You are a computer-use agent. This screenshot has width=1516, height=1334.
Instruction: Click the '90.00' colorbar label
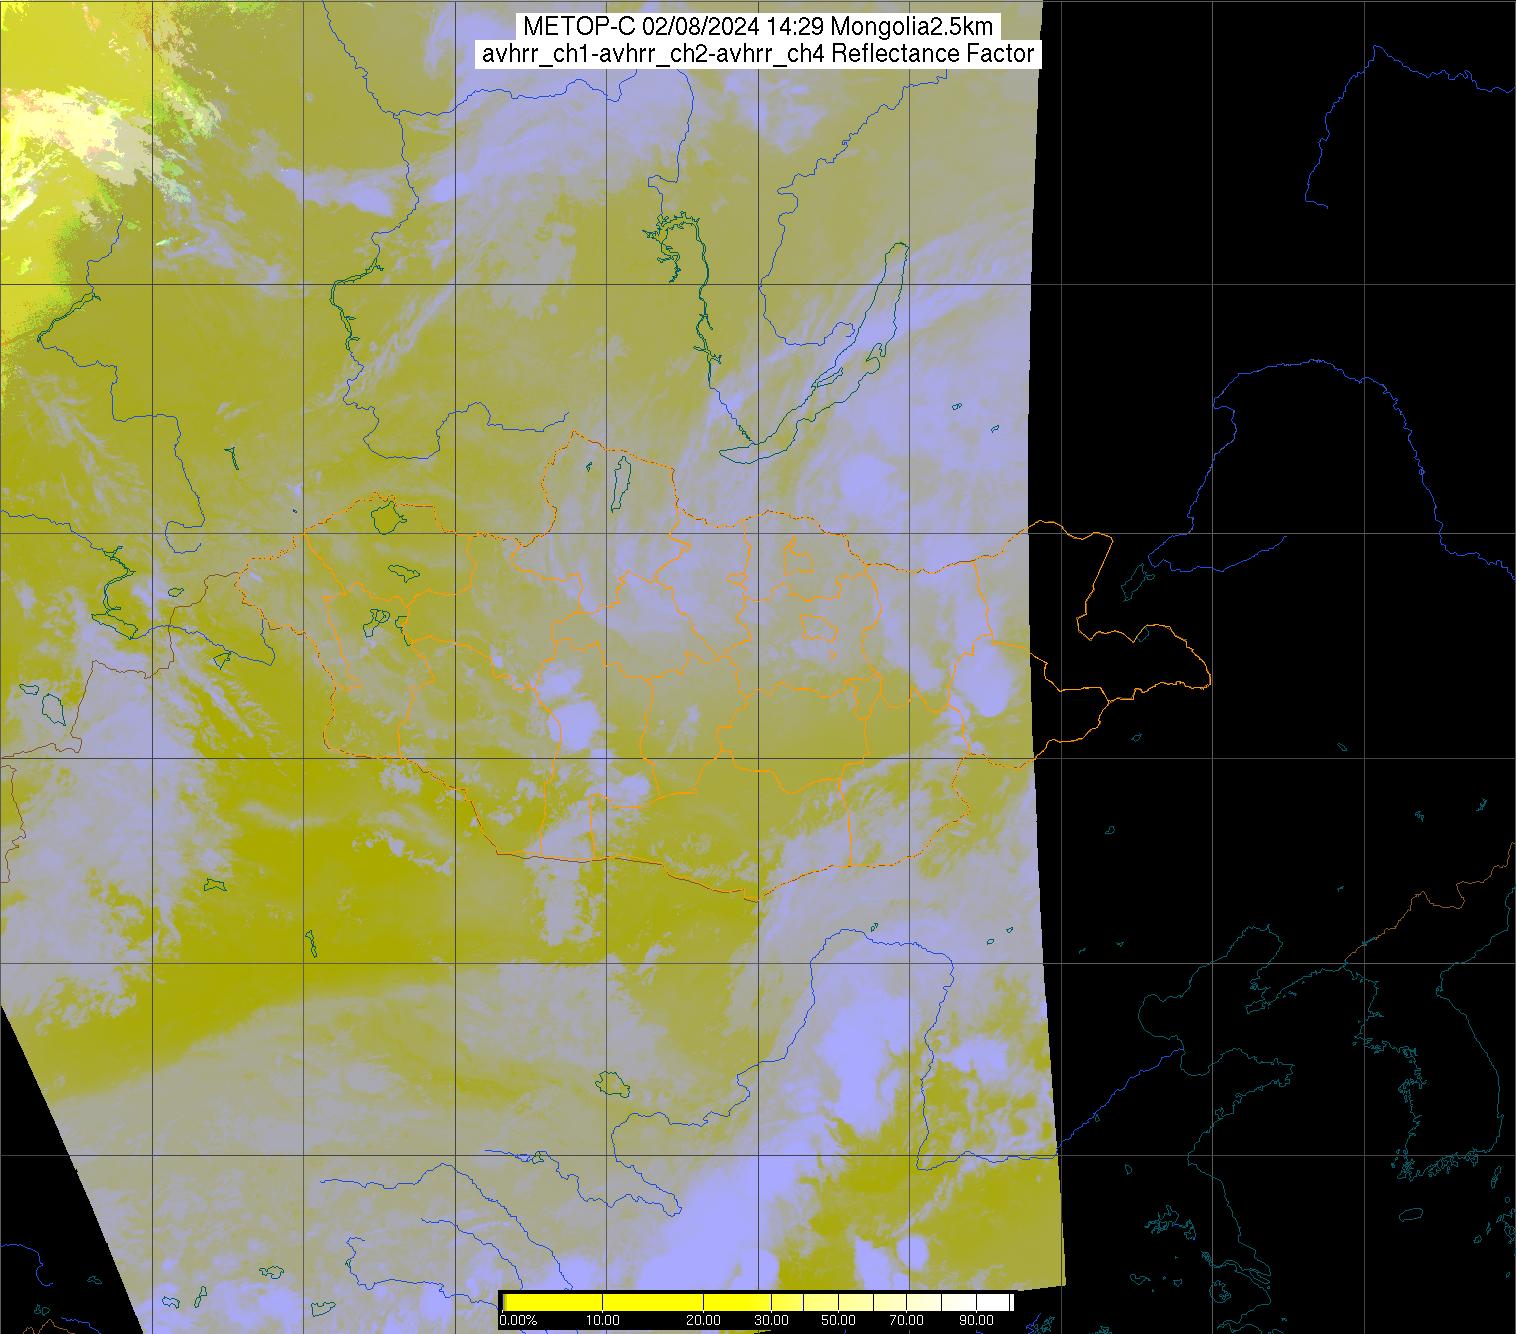tap(974, 1321)
